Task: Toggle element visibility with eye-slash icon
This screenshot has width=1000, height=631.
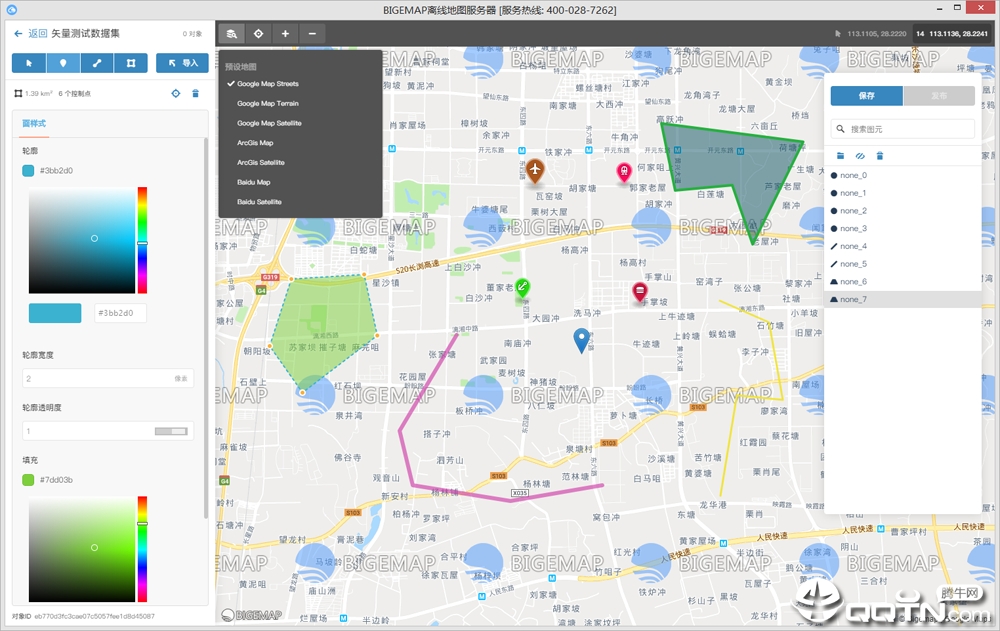Action: tap(860, 156)
